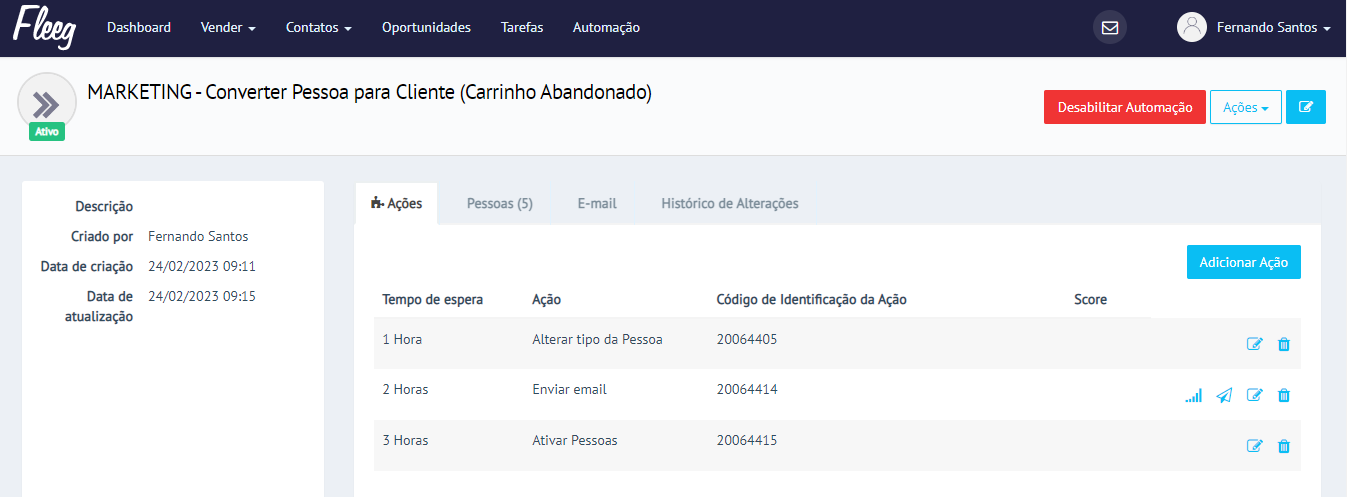Click the Score column header
This screenshot has width=1347, height=497.
1090,299
